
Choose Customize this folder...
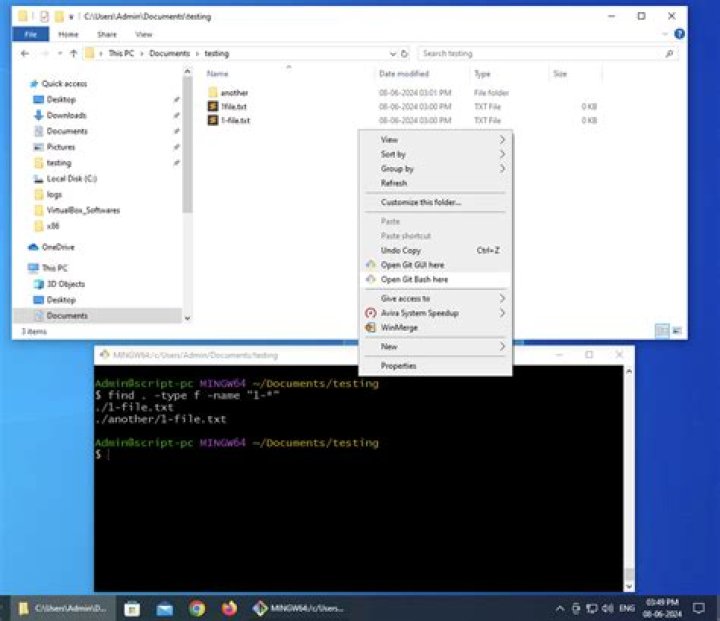point(435,202)
